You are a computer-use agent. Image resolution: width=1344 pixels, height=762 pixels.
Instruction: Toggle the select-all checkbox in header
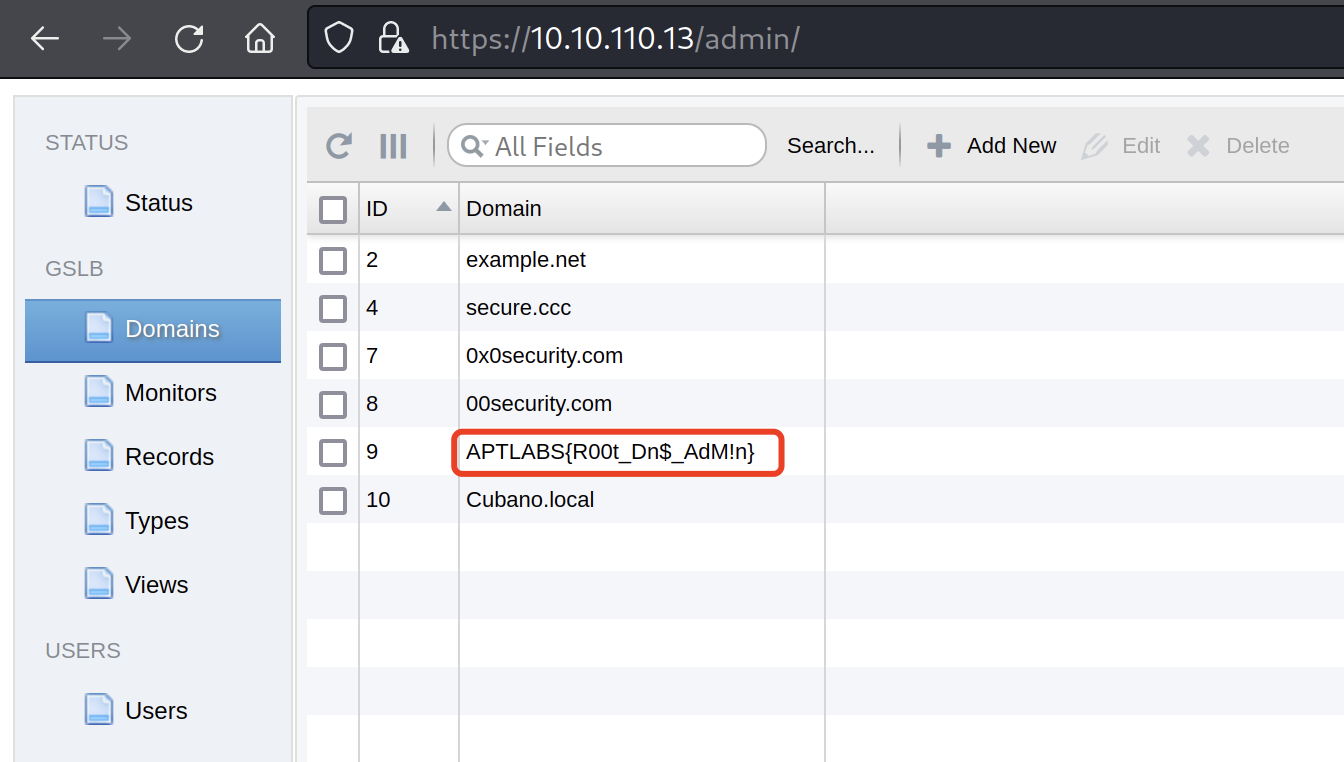click(x=333, y=210)
